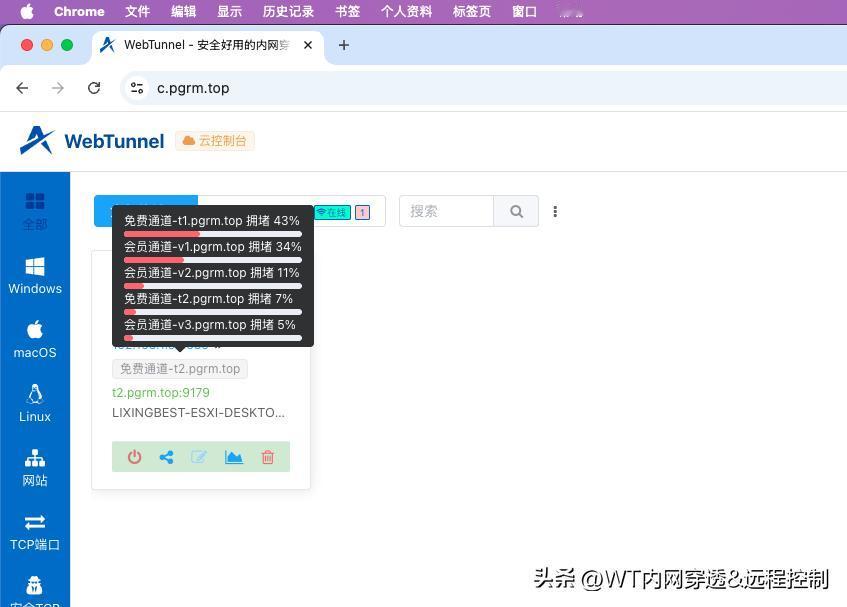Open the 窗口 menu

(525, 11)
